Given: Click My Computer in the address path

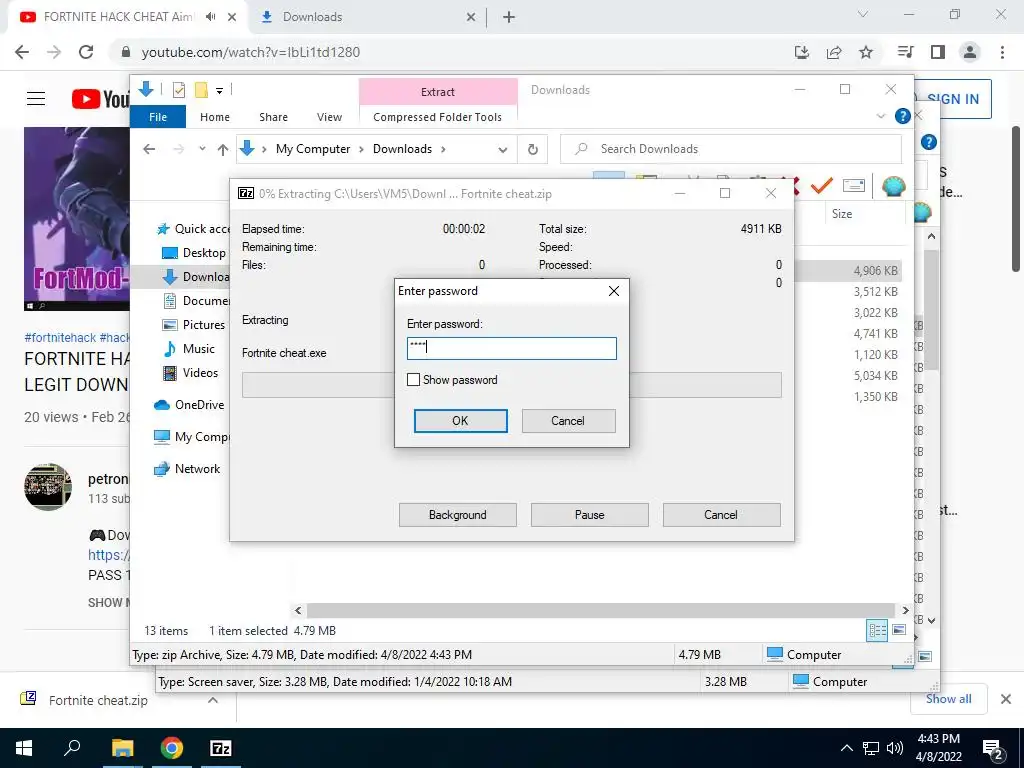Looking at the screenshot, I should (x=313, y=149).
